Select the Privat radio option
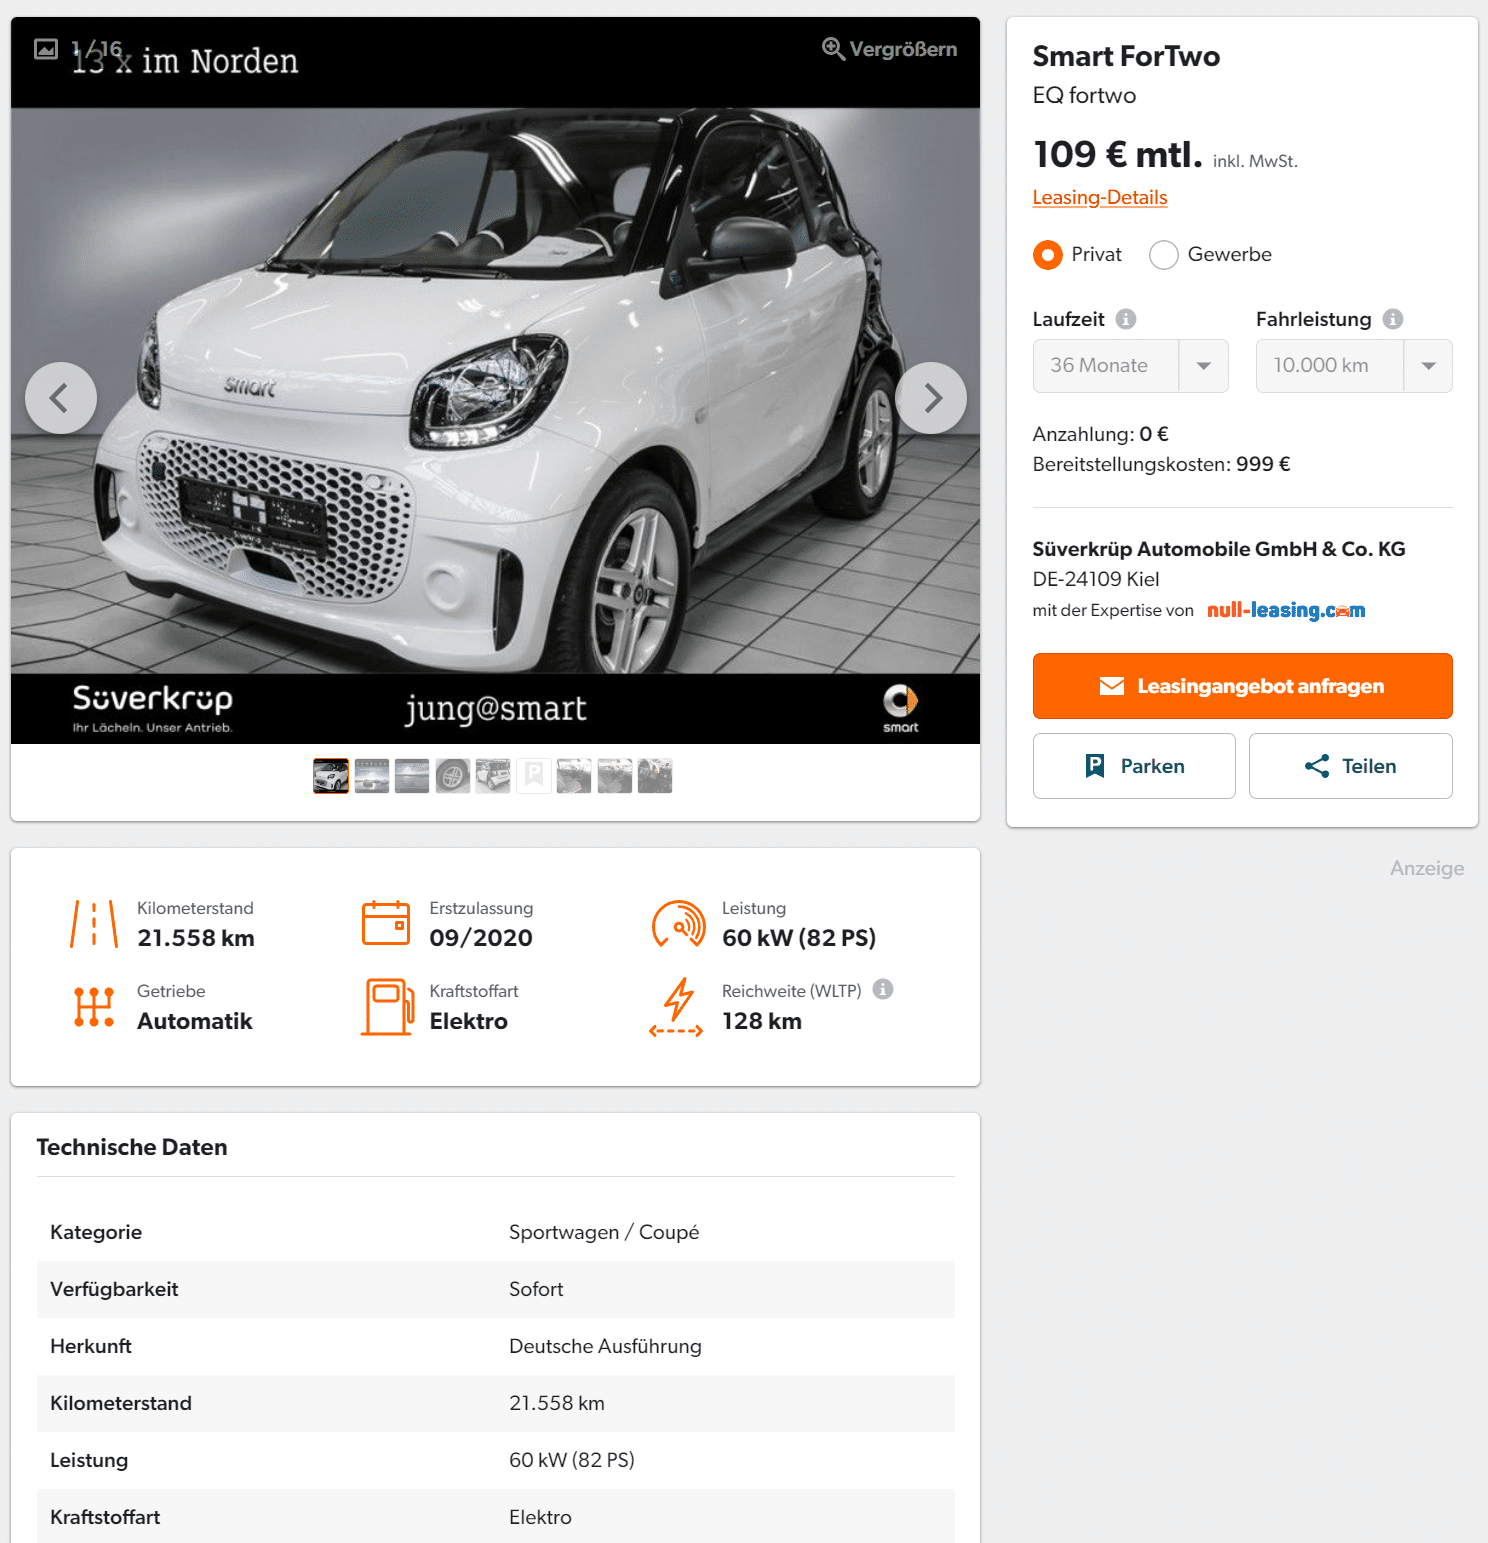Screen dimensions: 1488x1543 coord(1047,255)
